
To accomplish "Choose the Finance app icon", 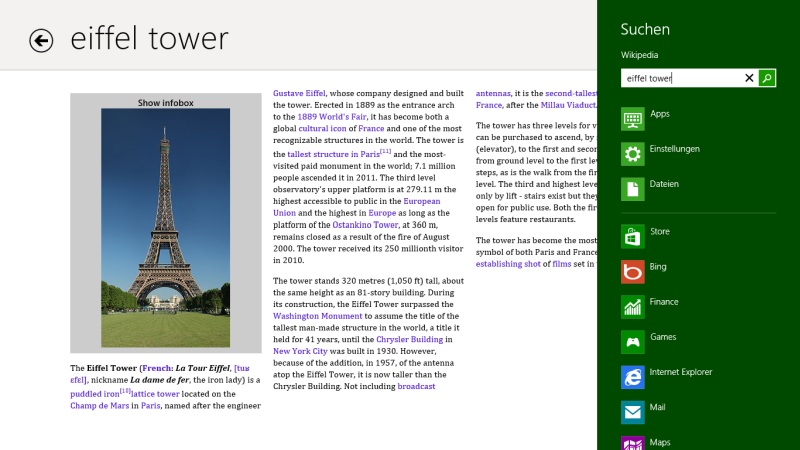I will [x=633, y=307].
